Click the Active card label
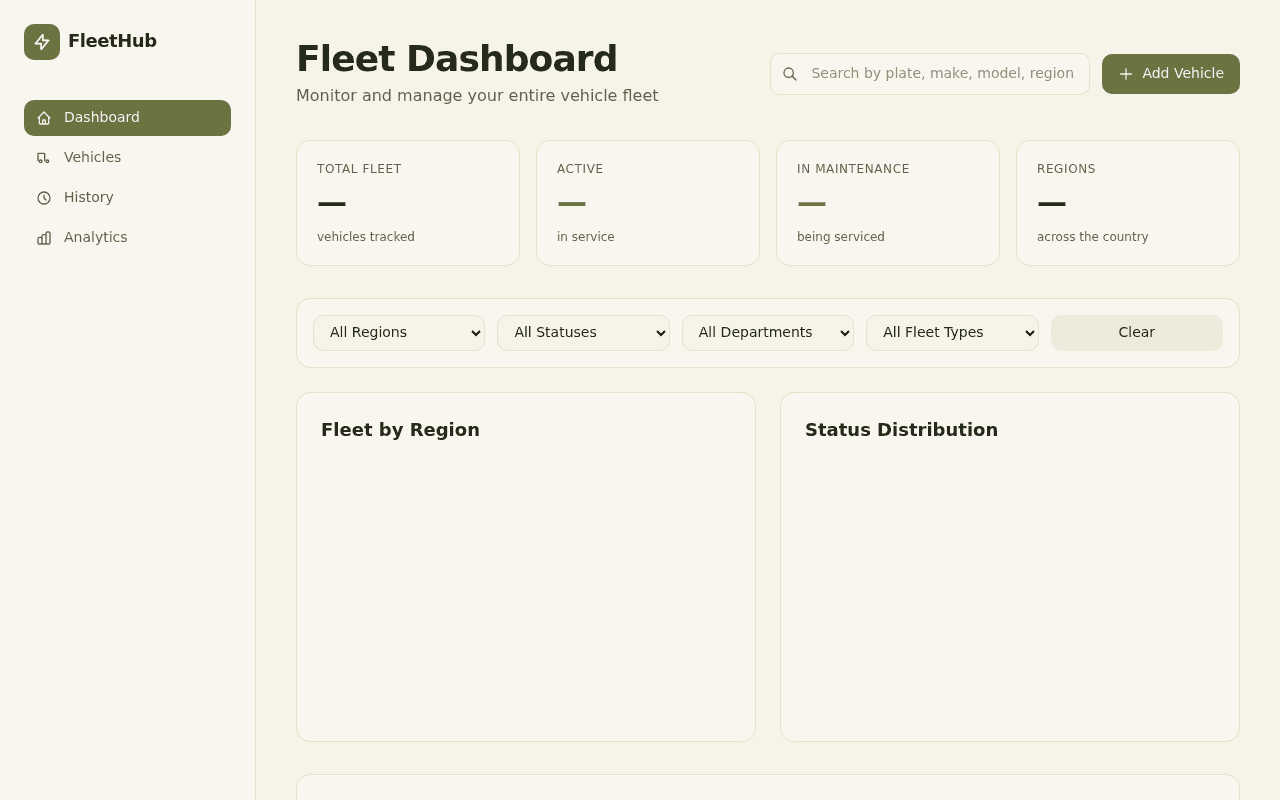Image resolution: width=1280 pixels, height=800 pixels. tap(580, 169)
